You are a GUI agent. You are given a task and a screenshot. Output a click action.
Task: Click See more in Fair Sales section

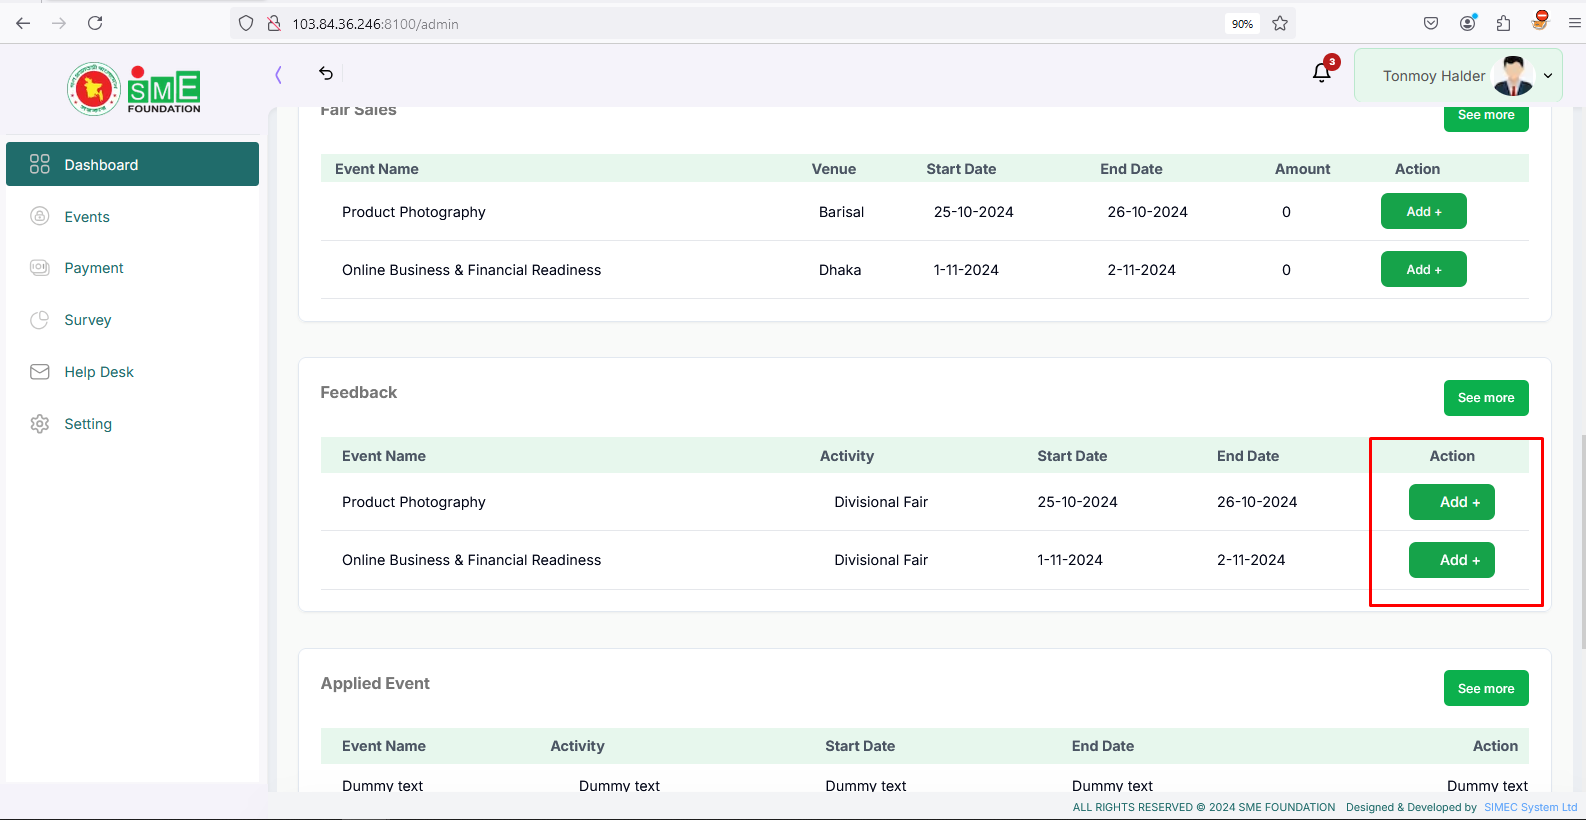coord(1486,116)
